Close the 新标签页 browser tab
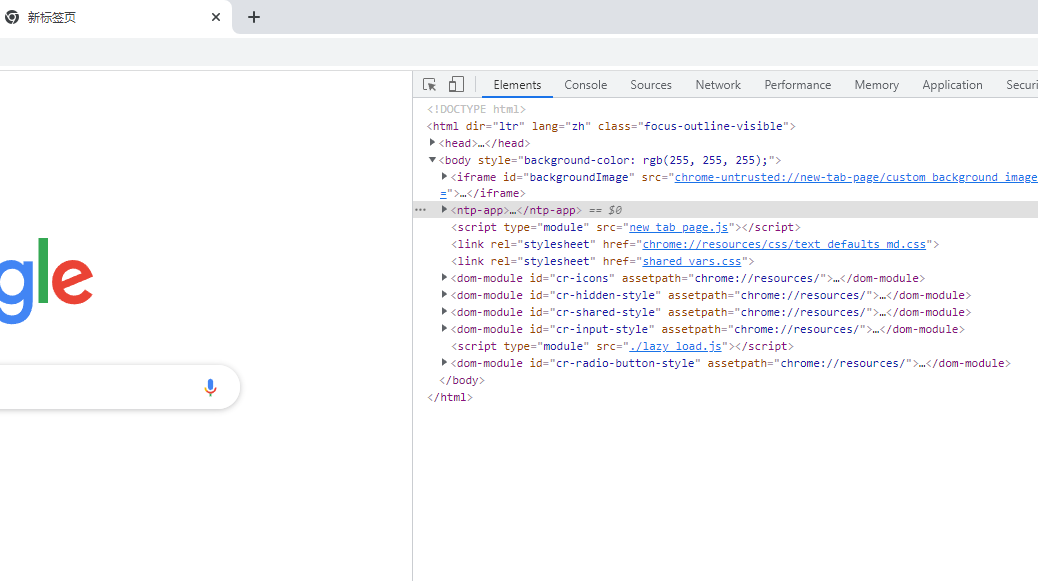 [x=216, y=17]
